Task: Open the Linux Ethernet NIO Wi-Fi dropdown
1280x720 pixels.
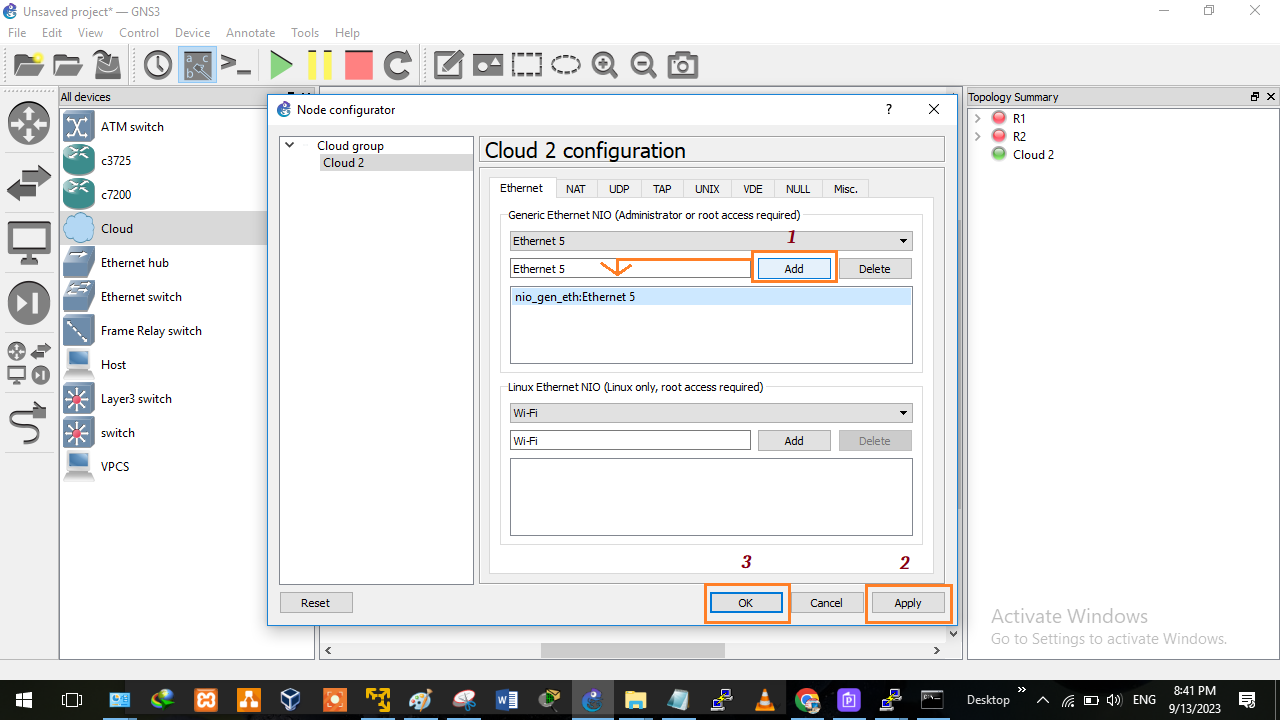Action: coord(710,413)
